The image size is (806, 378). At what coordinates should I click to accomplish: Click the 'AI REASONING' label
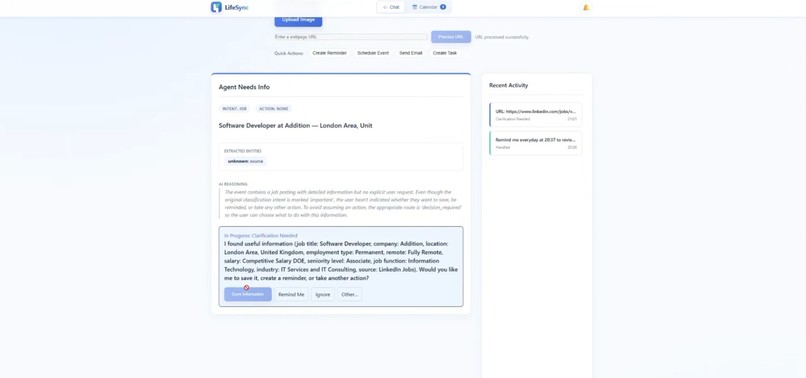[x=233, y=184]
